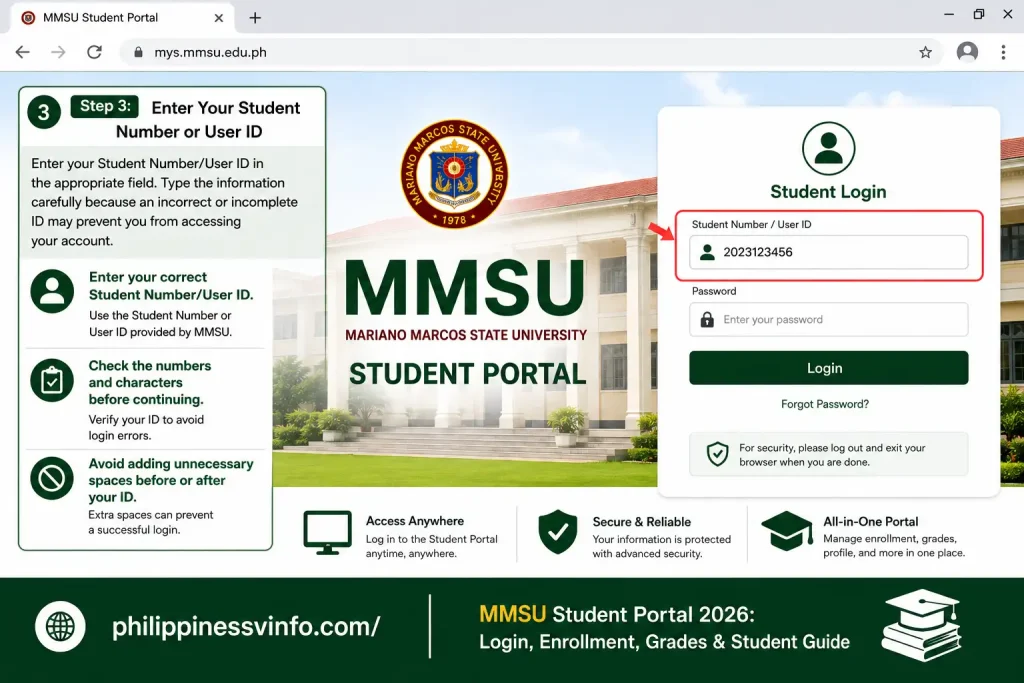Click the Student Login avatar icon
This screenshot has width=1024, height=683.
coord(828,148)
